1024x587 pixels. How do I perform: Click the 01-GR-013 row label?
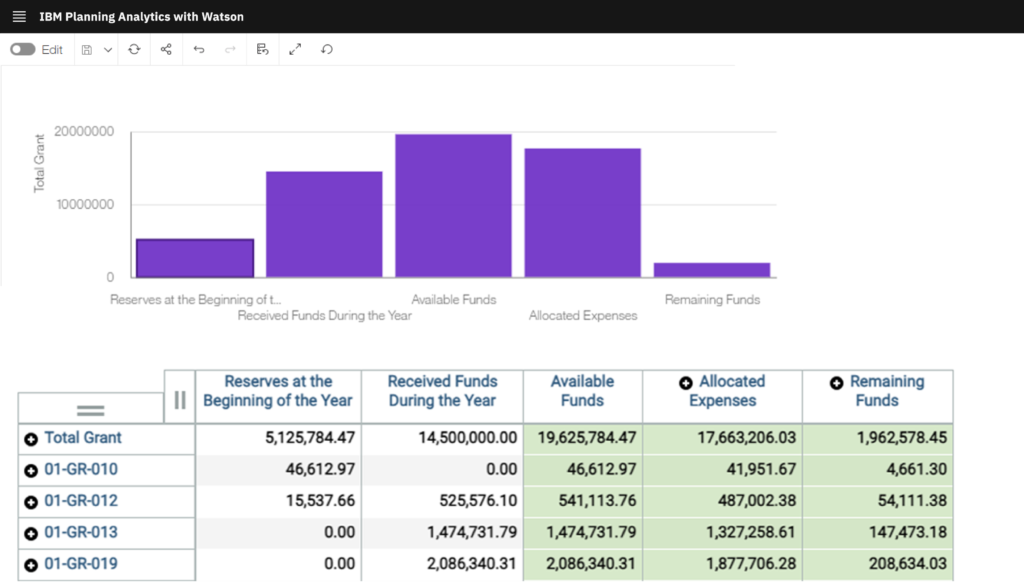[81, 532]
